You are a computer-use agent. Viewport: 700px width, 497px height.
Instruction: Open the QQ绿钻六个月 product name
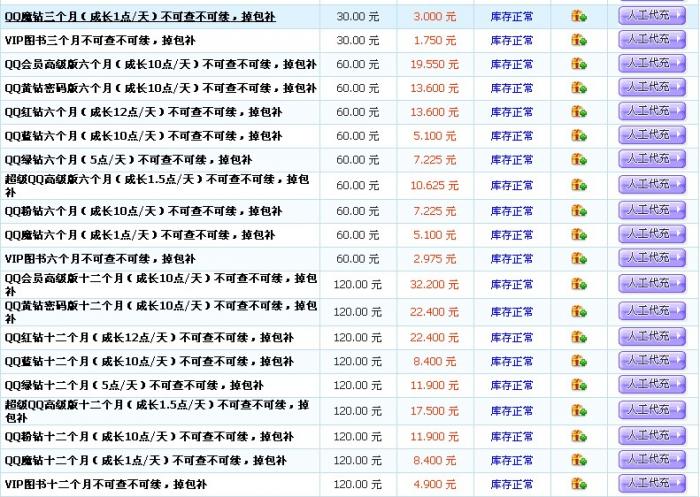point(128,160)
